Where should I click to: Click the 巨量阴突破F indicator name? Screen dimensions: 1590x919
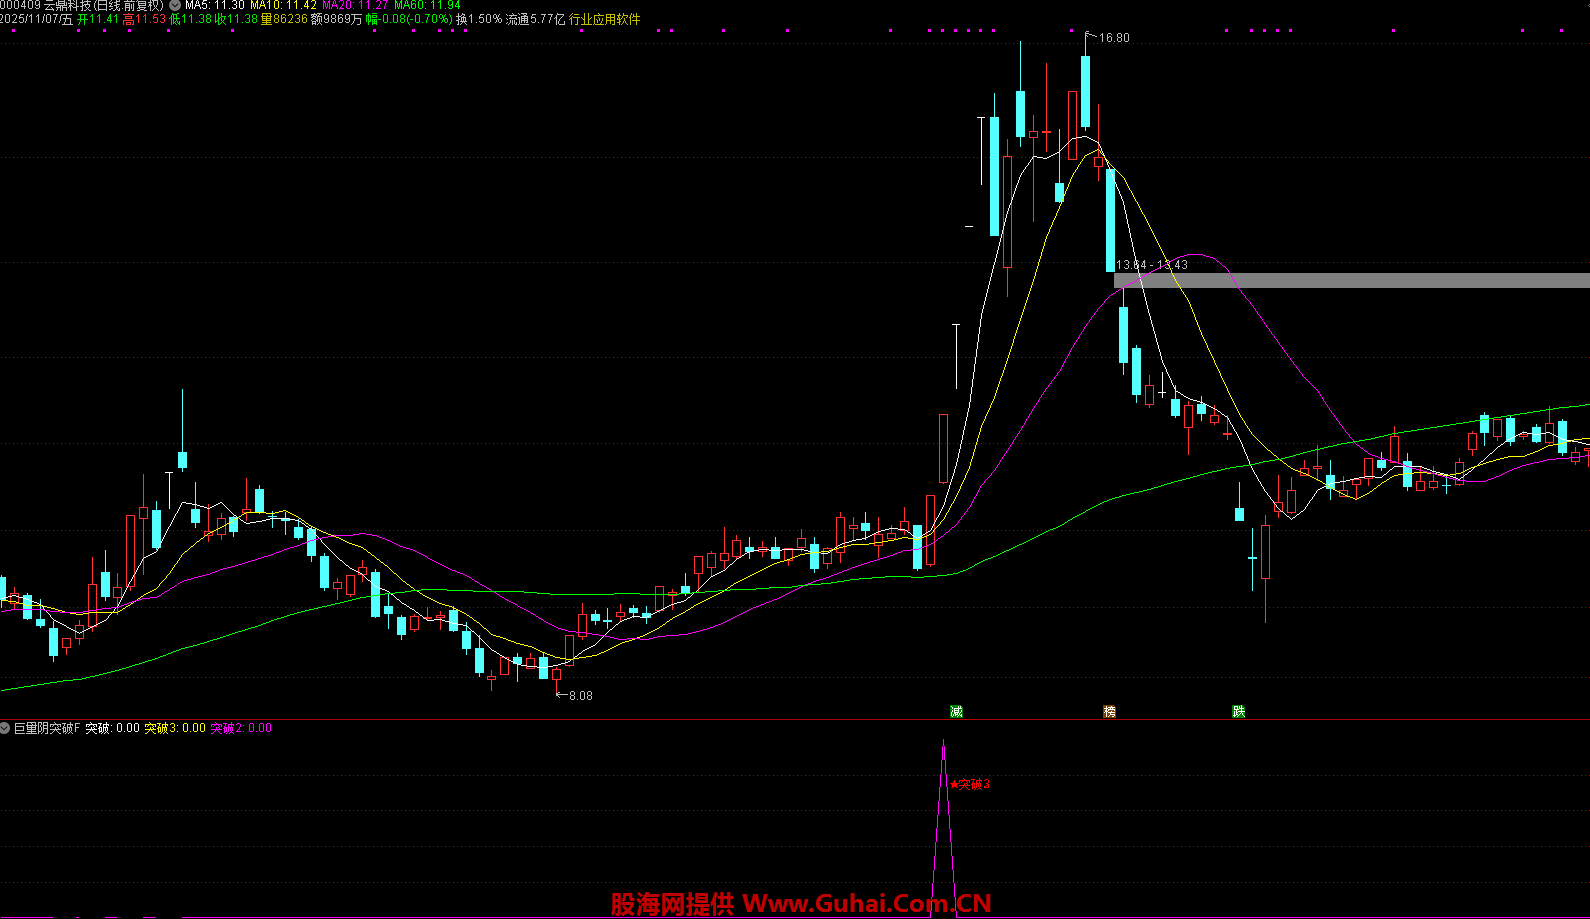coord(46,728)
